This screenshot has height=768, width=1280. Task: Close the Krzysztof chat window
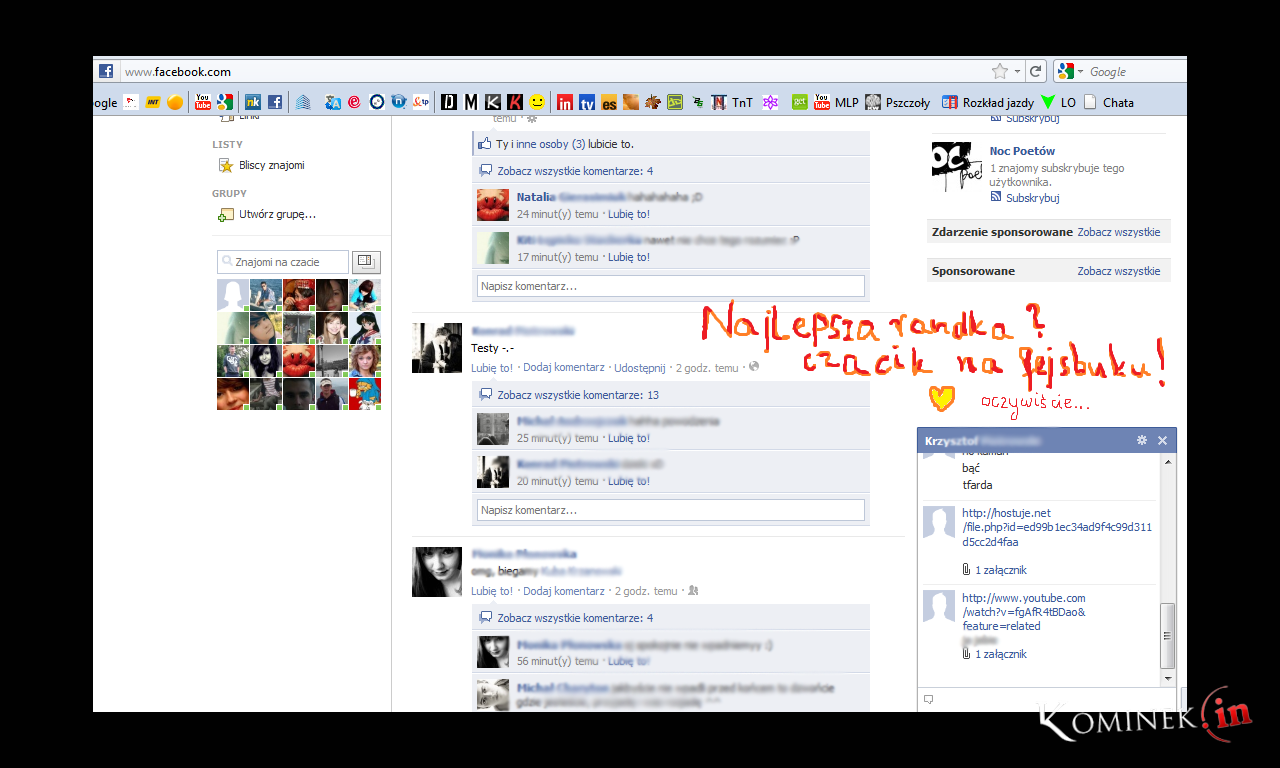click(1162, 440)
